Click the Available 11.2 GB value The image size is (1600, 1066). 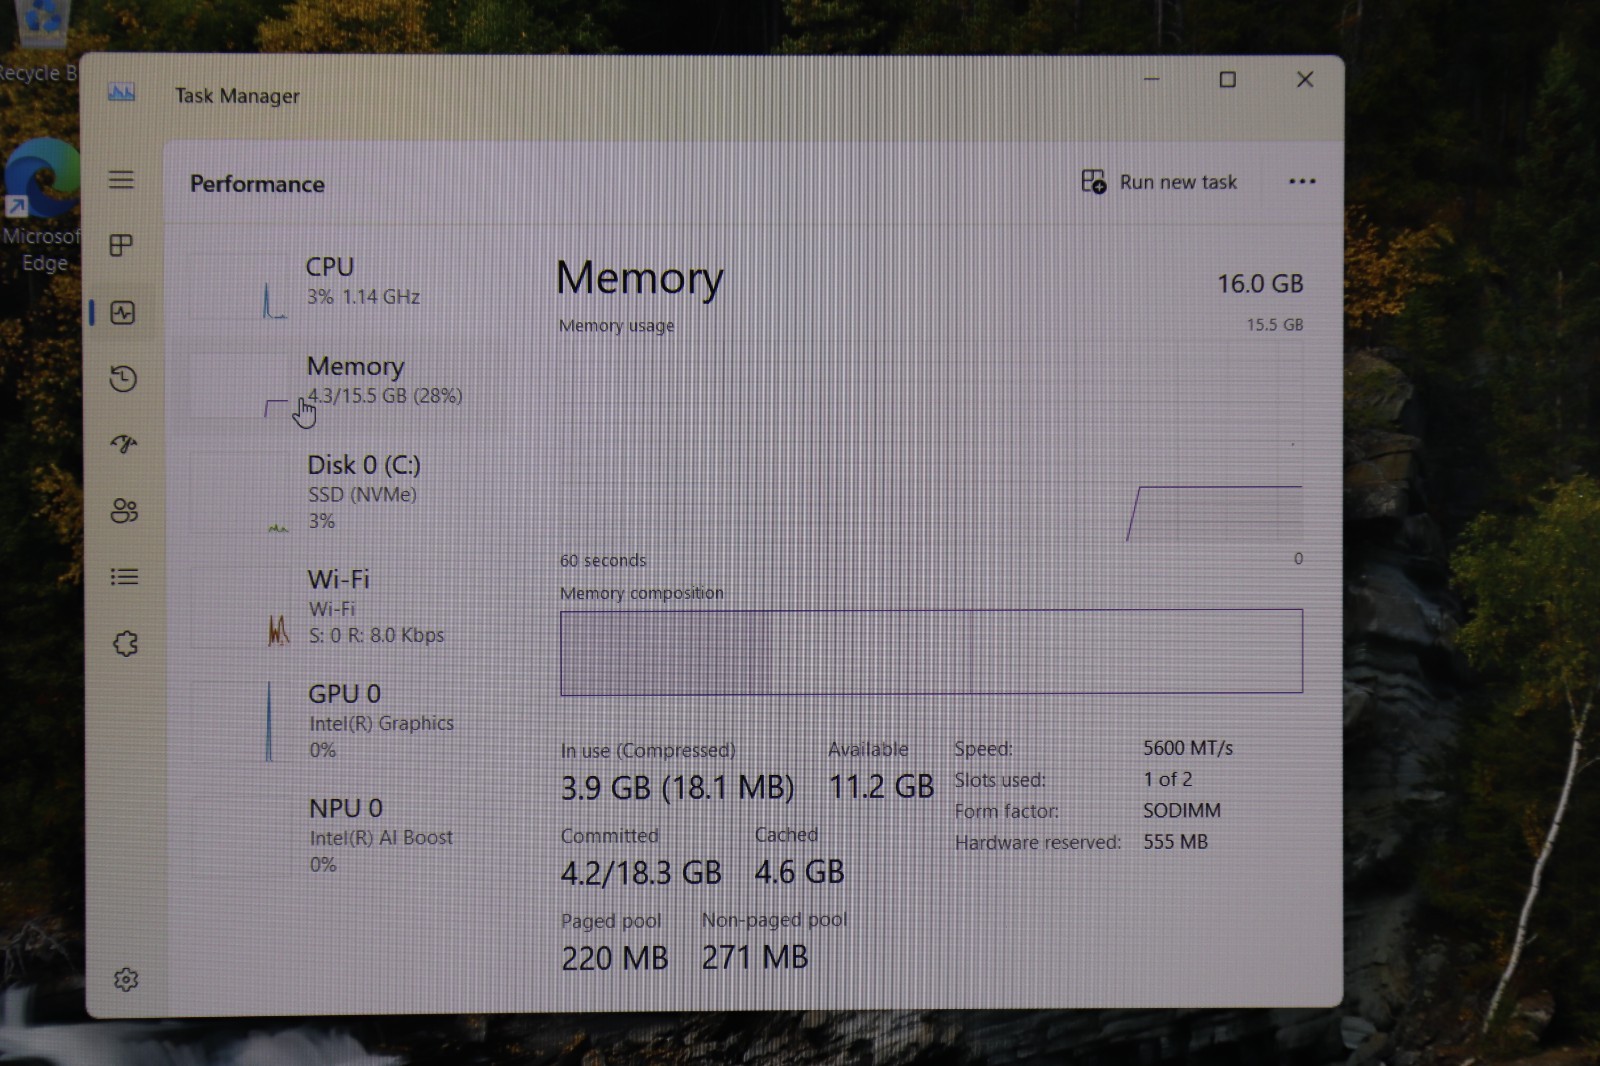click(x=881, y=787)
